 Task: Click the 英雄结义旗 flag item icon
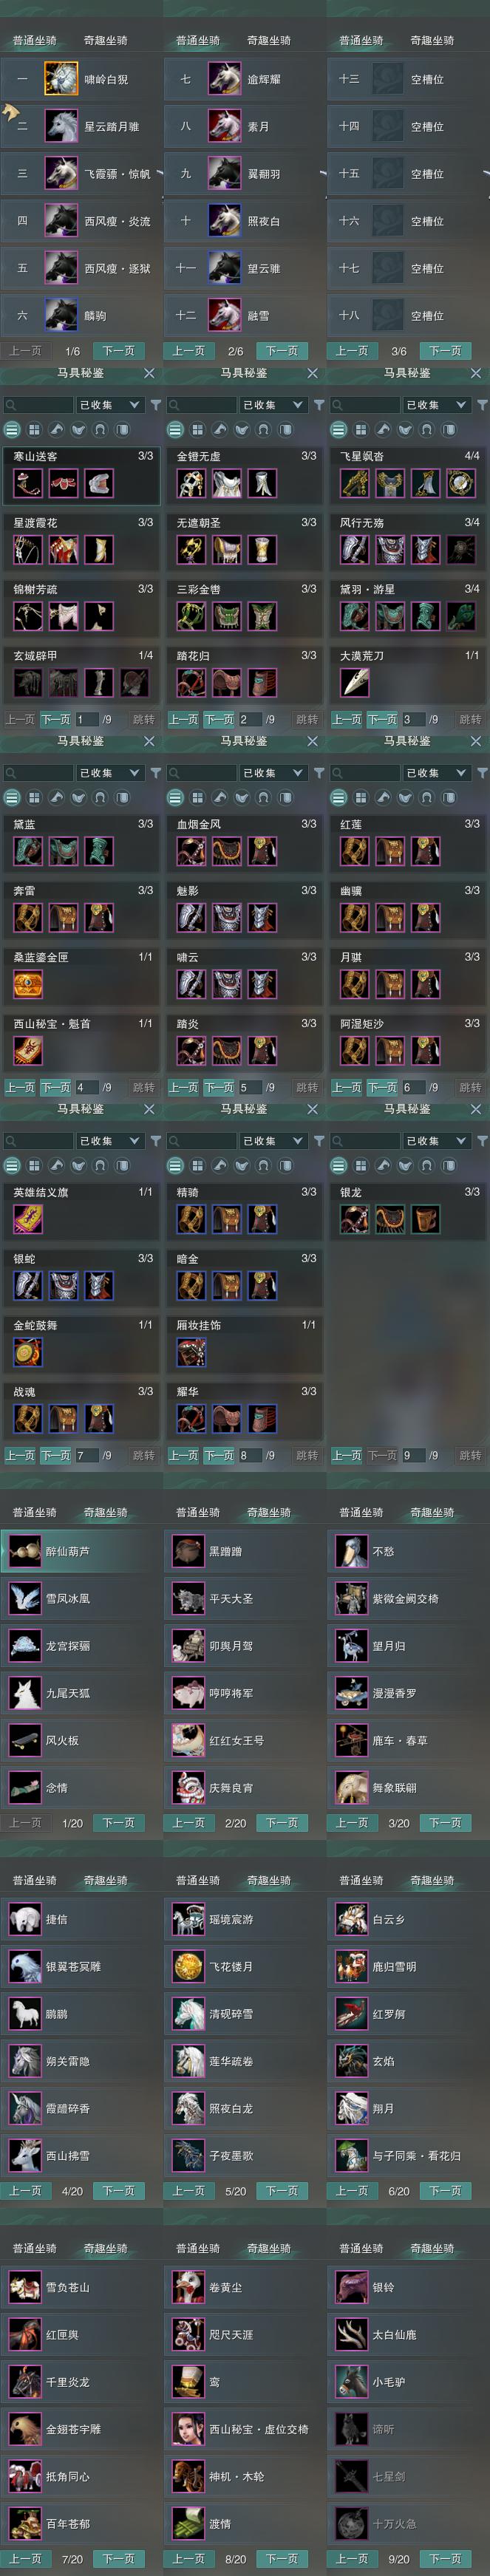click(x=28, y=1219)
